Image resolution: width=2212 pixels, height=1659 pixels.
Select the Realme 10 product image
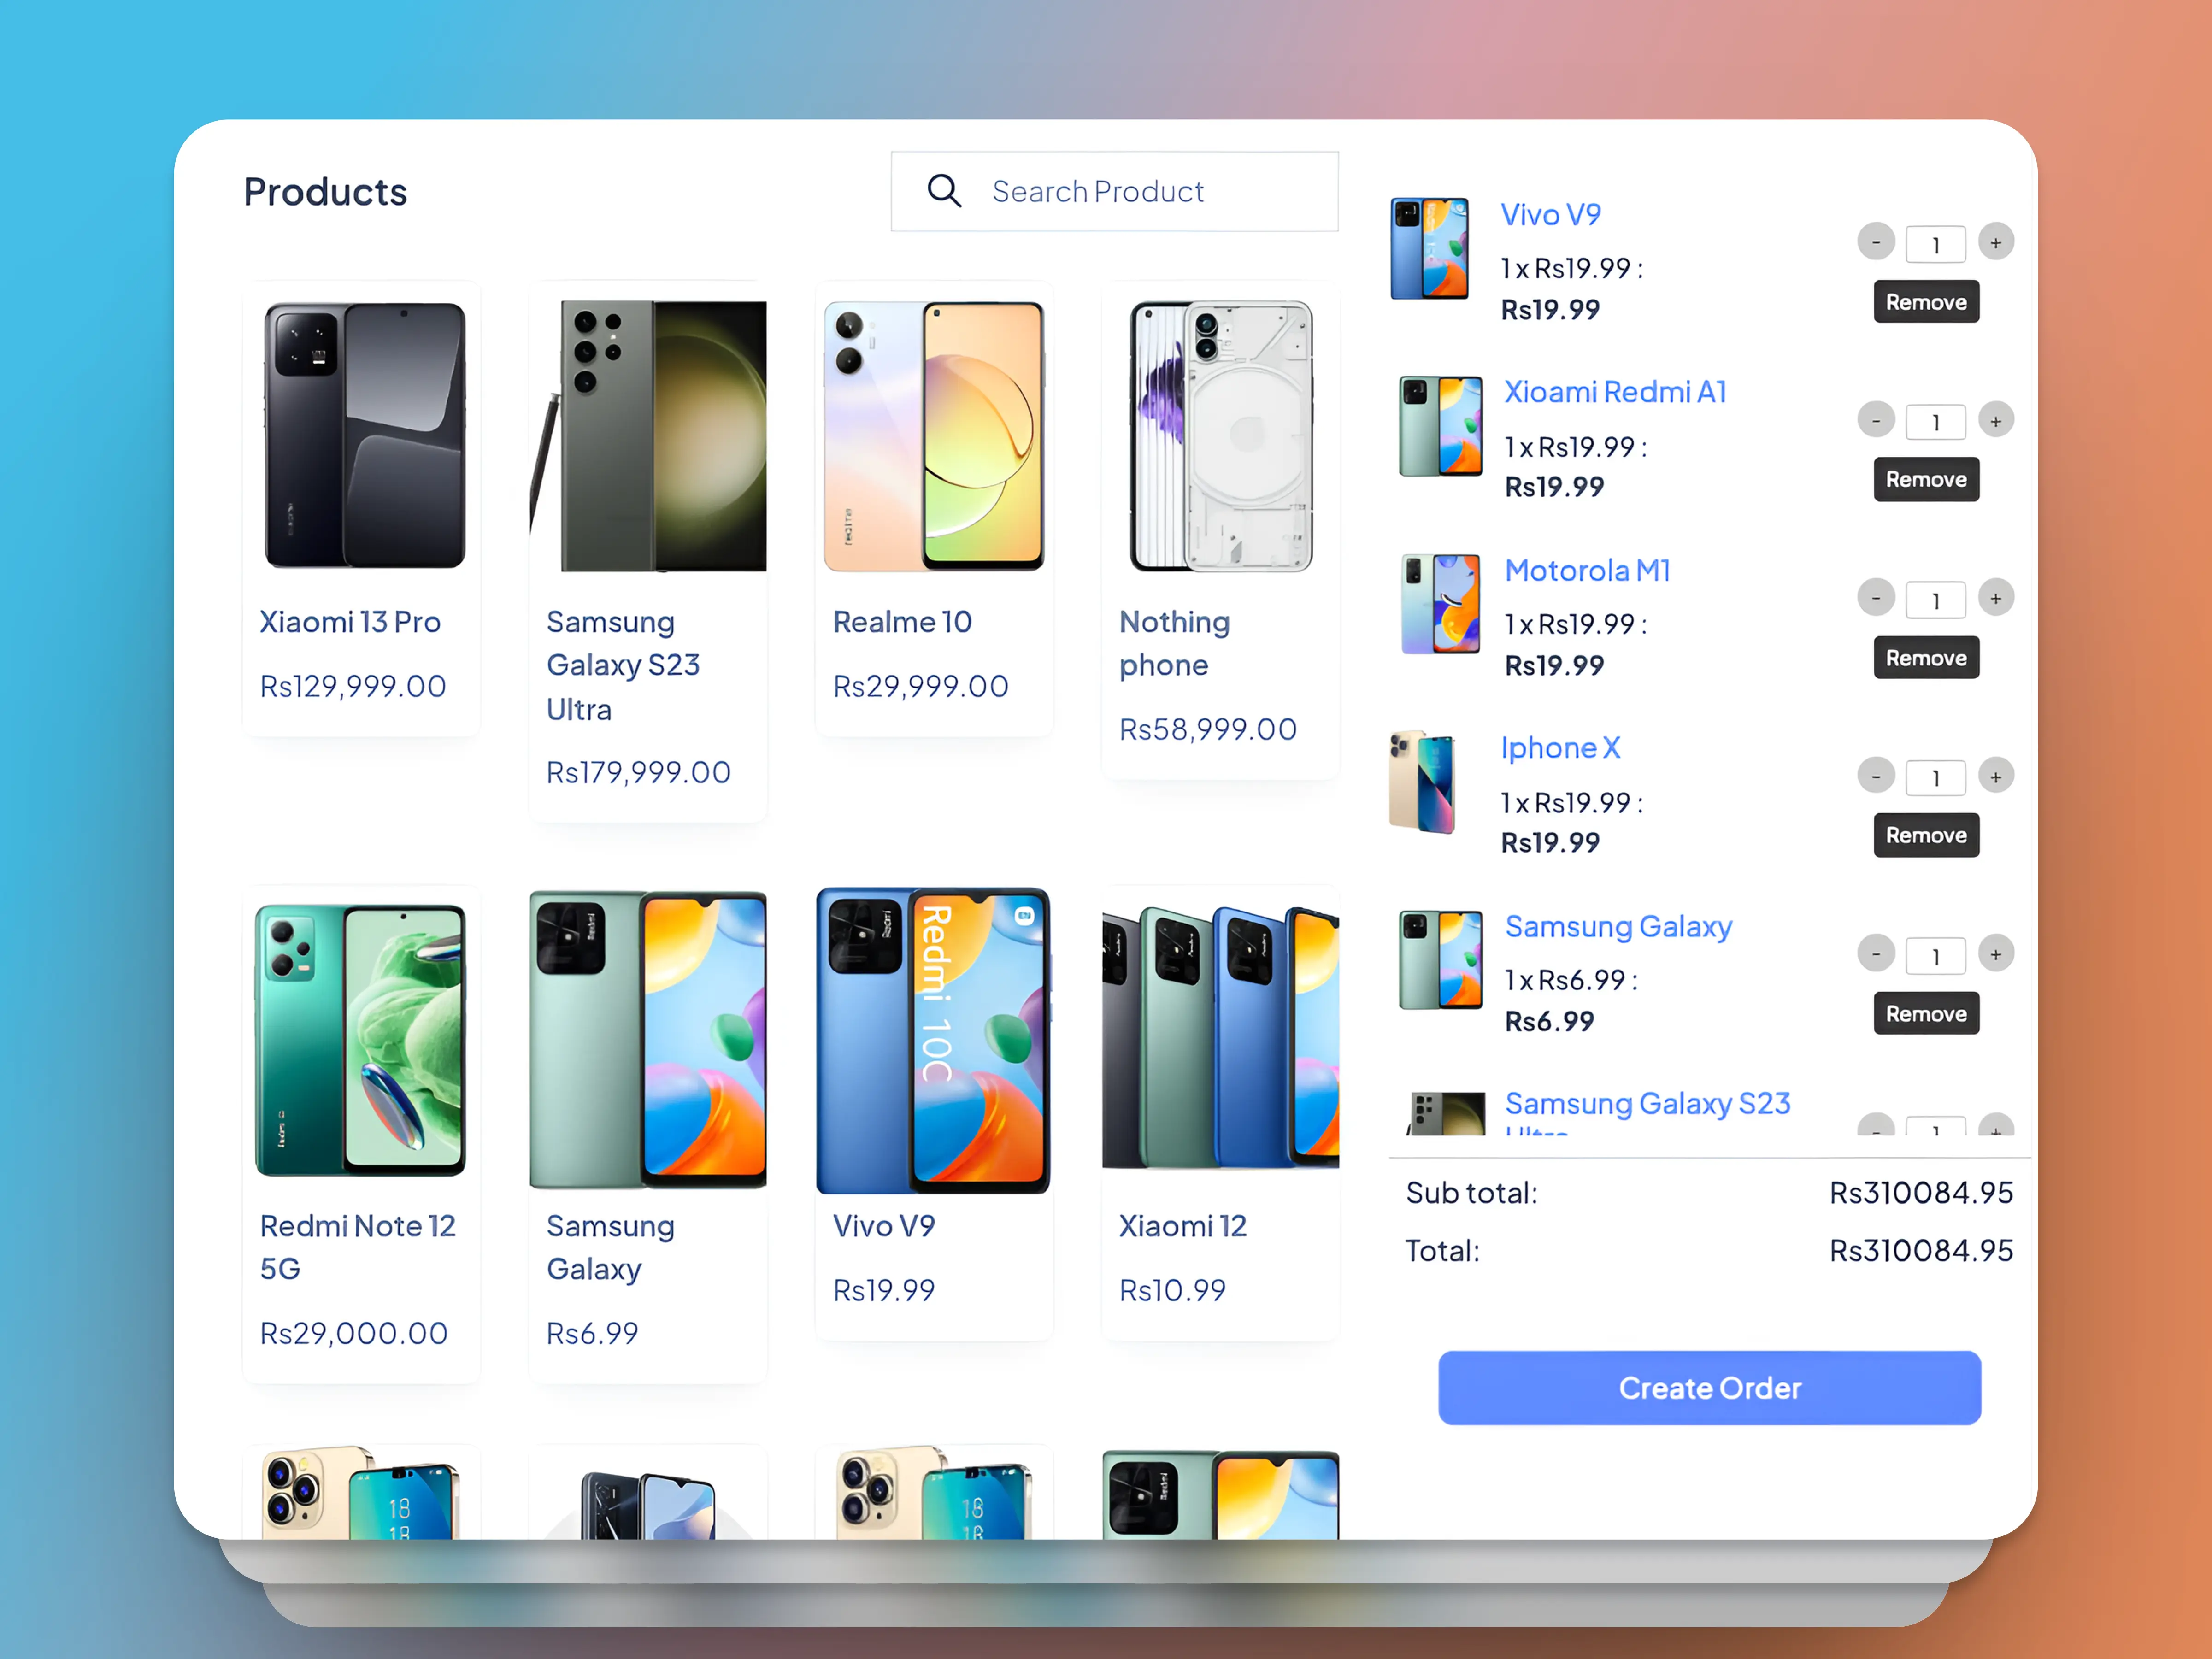pos(934,436)
